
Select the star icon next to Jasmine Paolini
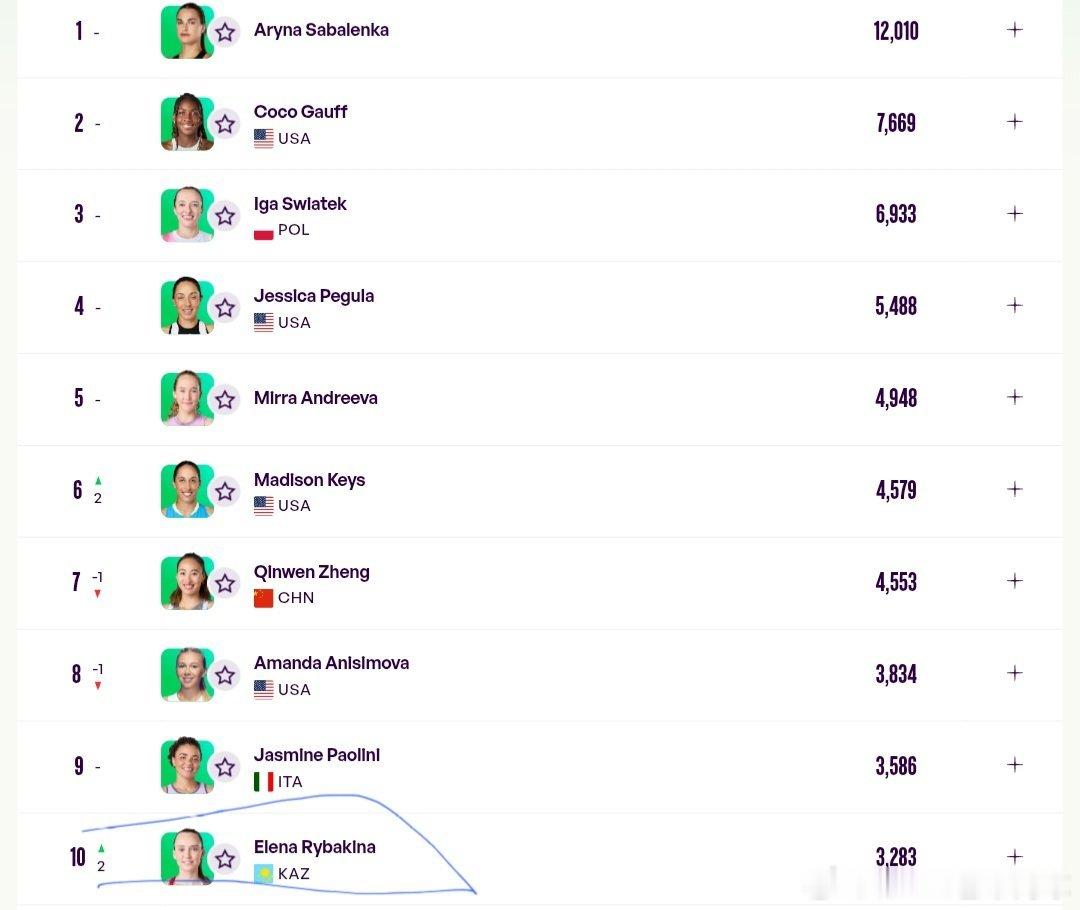click(225, 767)
